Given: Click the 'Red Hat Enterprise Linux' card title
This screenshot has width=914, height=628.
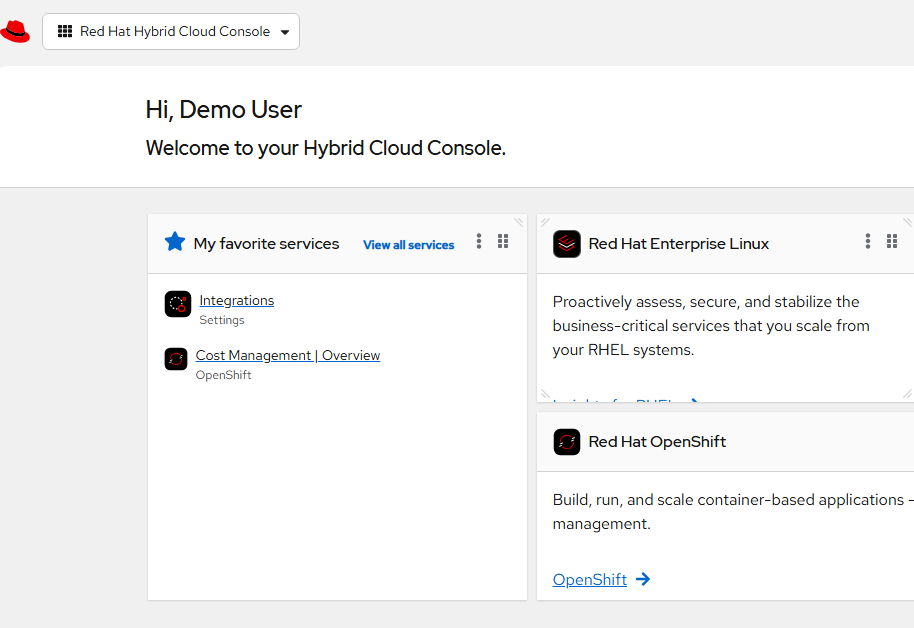Looking at the screenshot, I should tap(679, 244).
